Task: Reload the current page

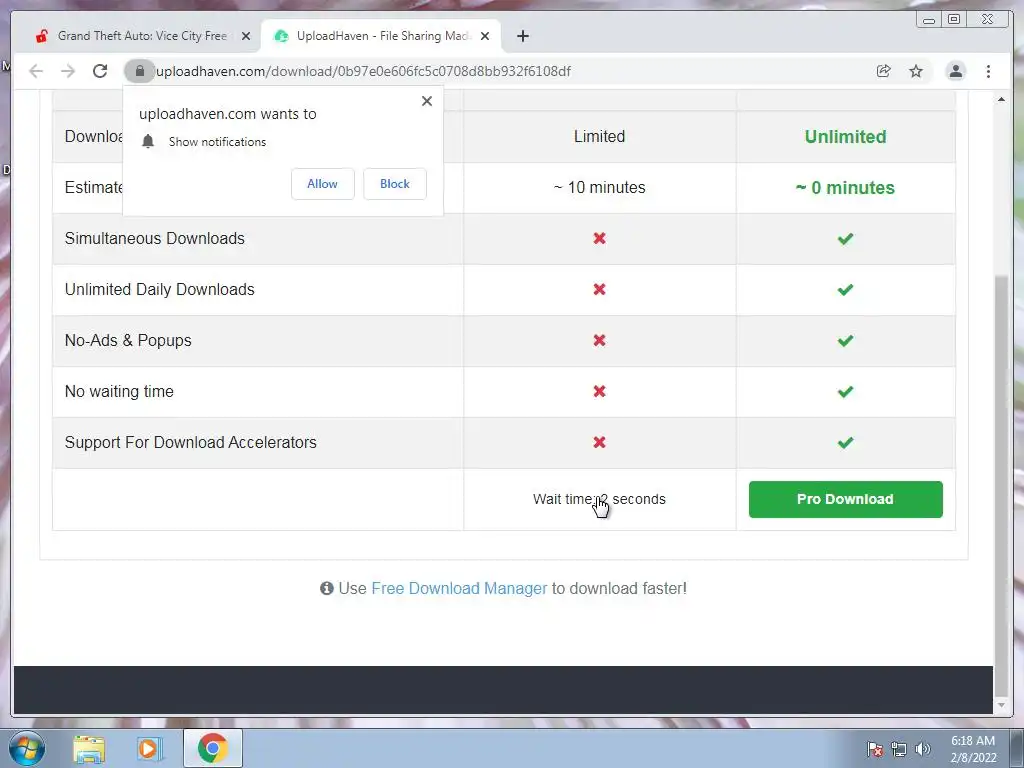Action: point(100,71)
